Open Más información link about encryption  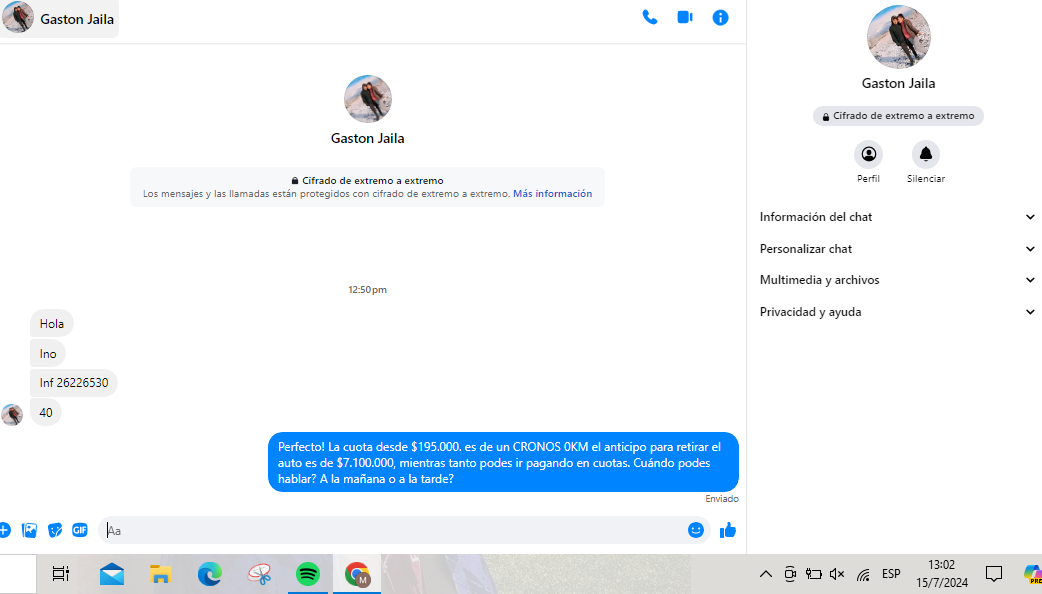point(552,194)
